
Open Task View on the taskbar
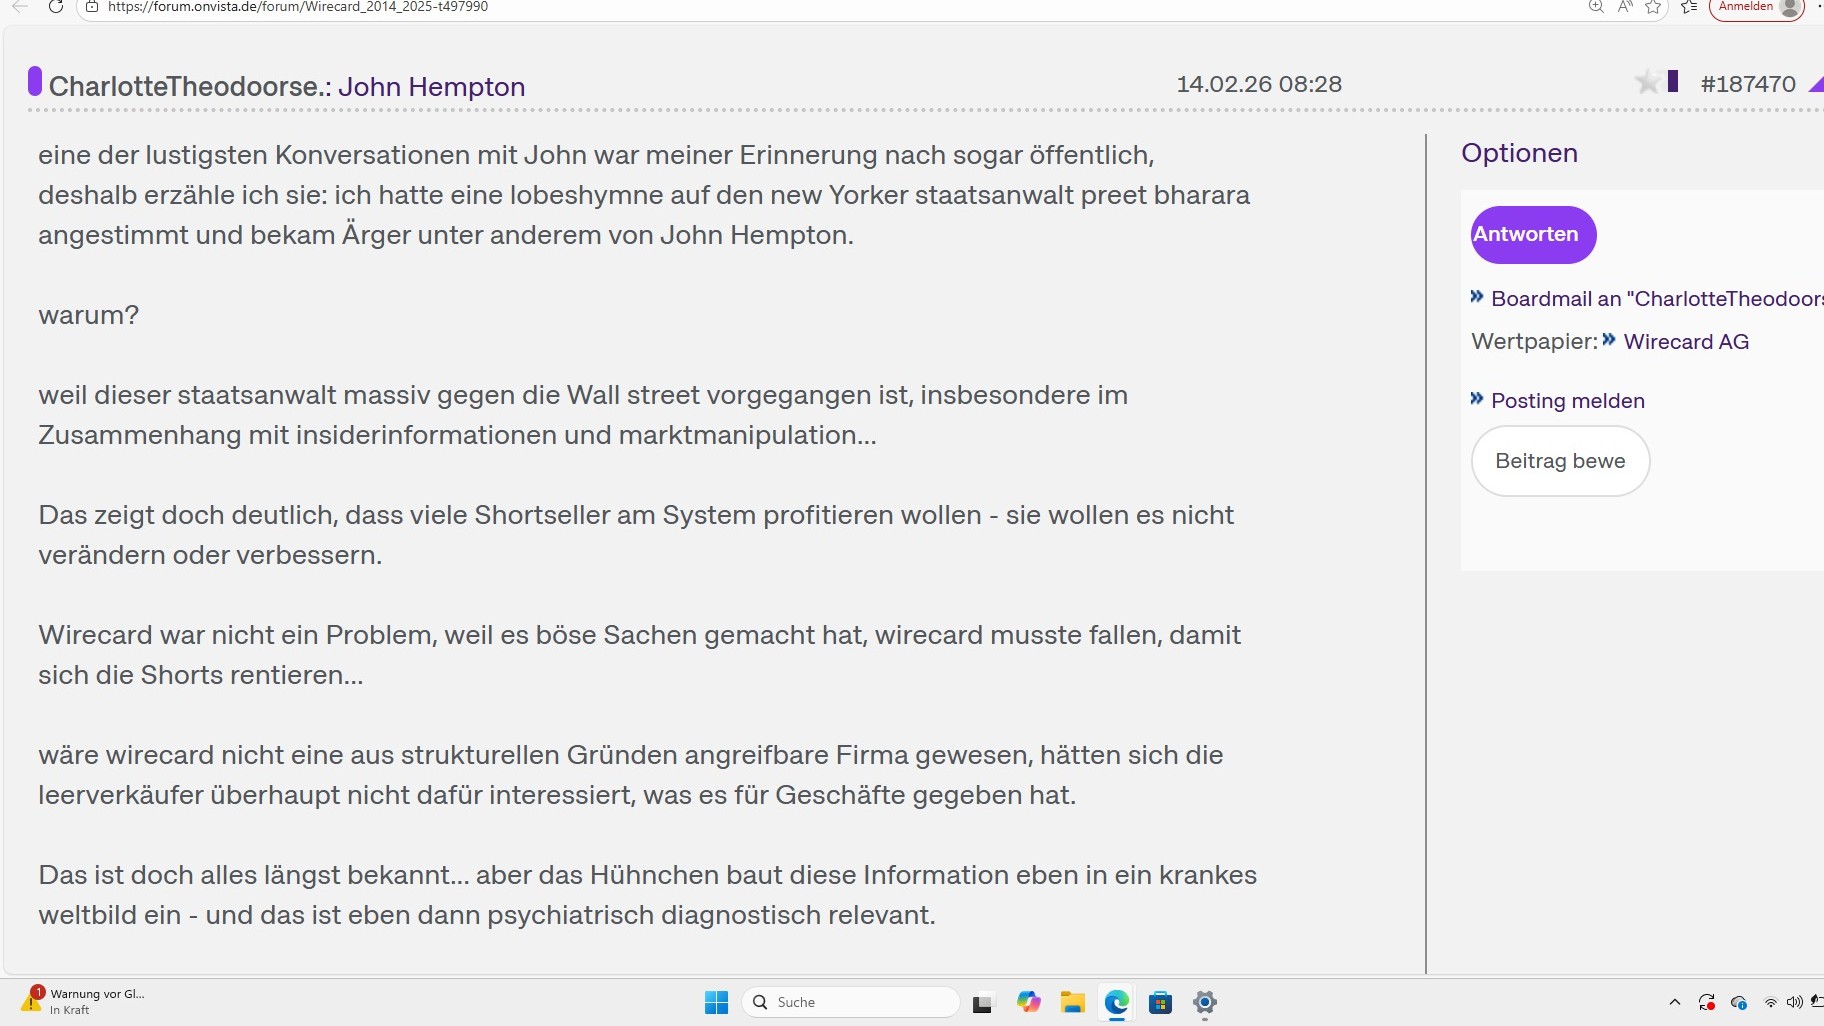[983, 1003]
